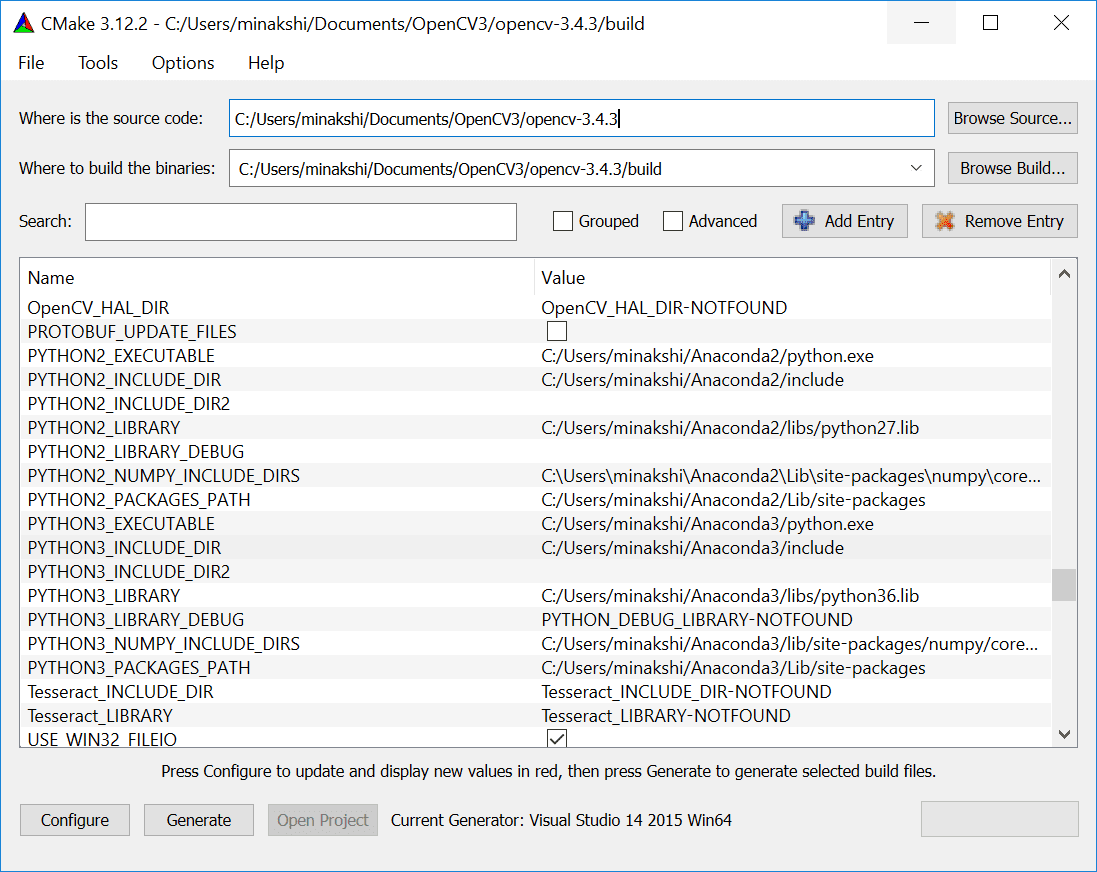Click the Anaconda2/Lib/site-packages value
The image size is (1097, 872).
tap(733, 500)
